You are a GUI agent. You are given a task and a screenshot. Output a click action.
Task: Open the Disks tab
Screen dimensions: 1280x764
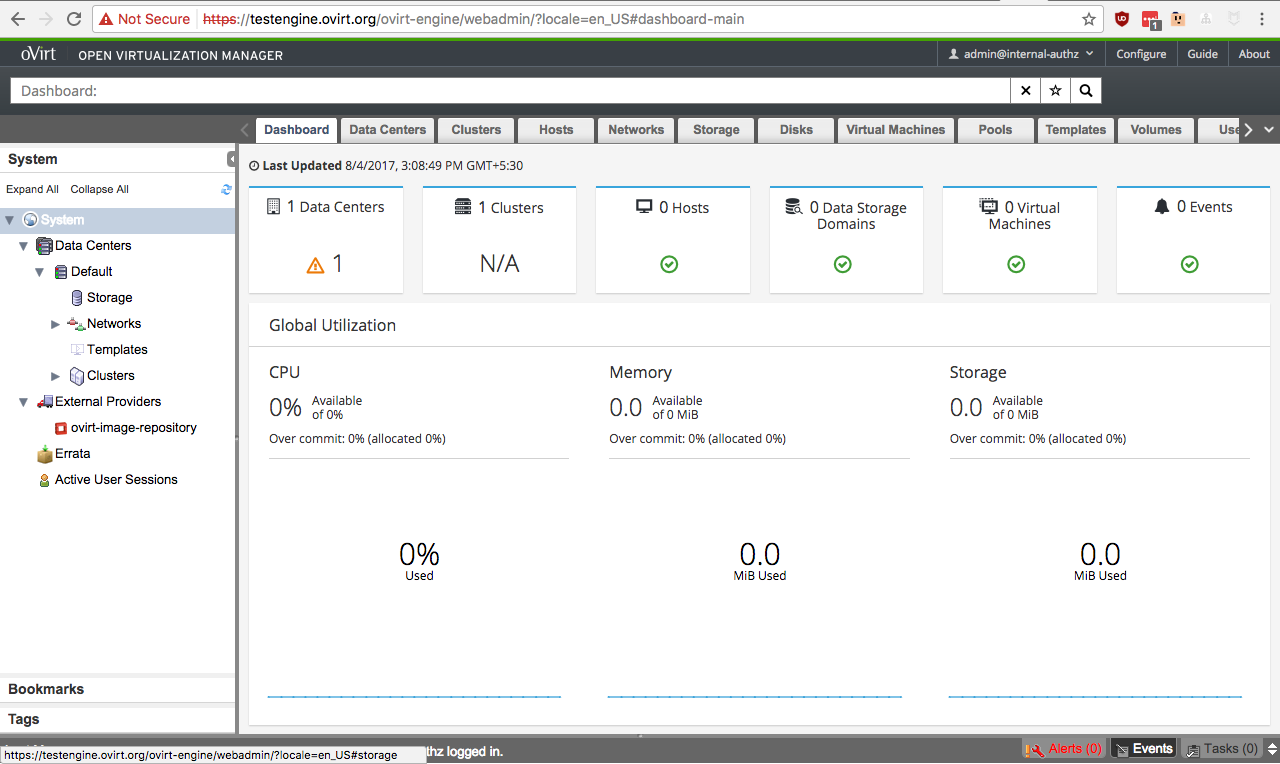796,130
